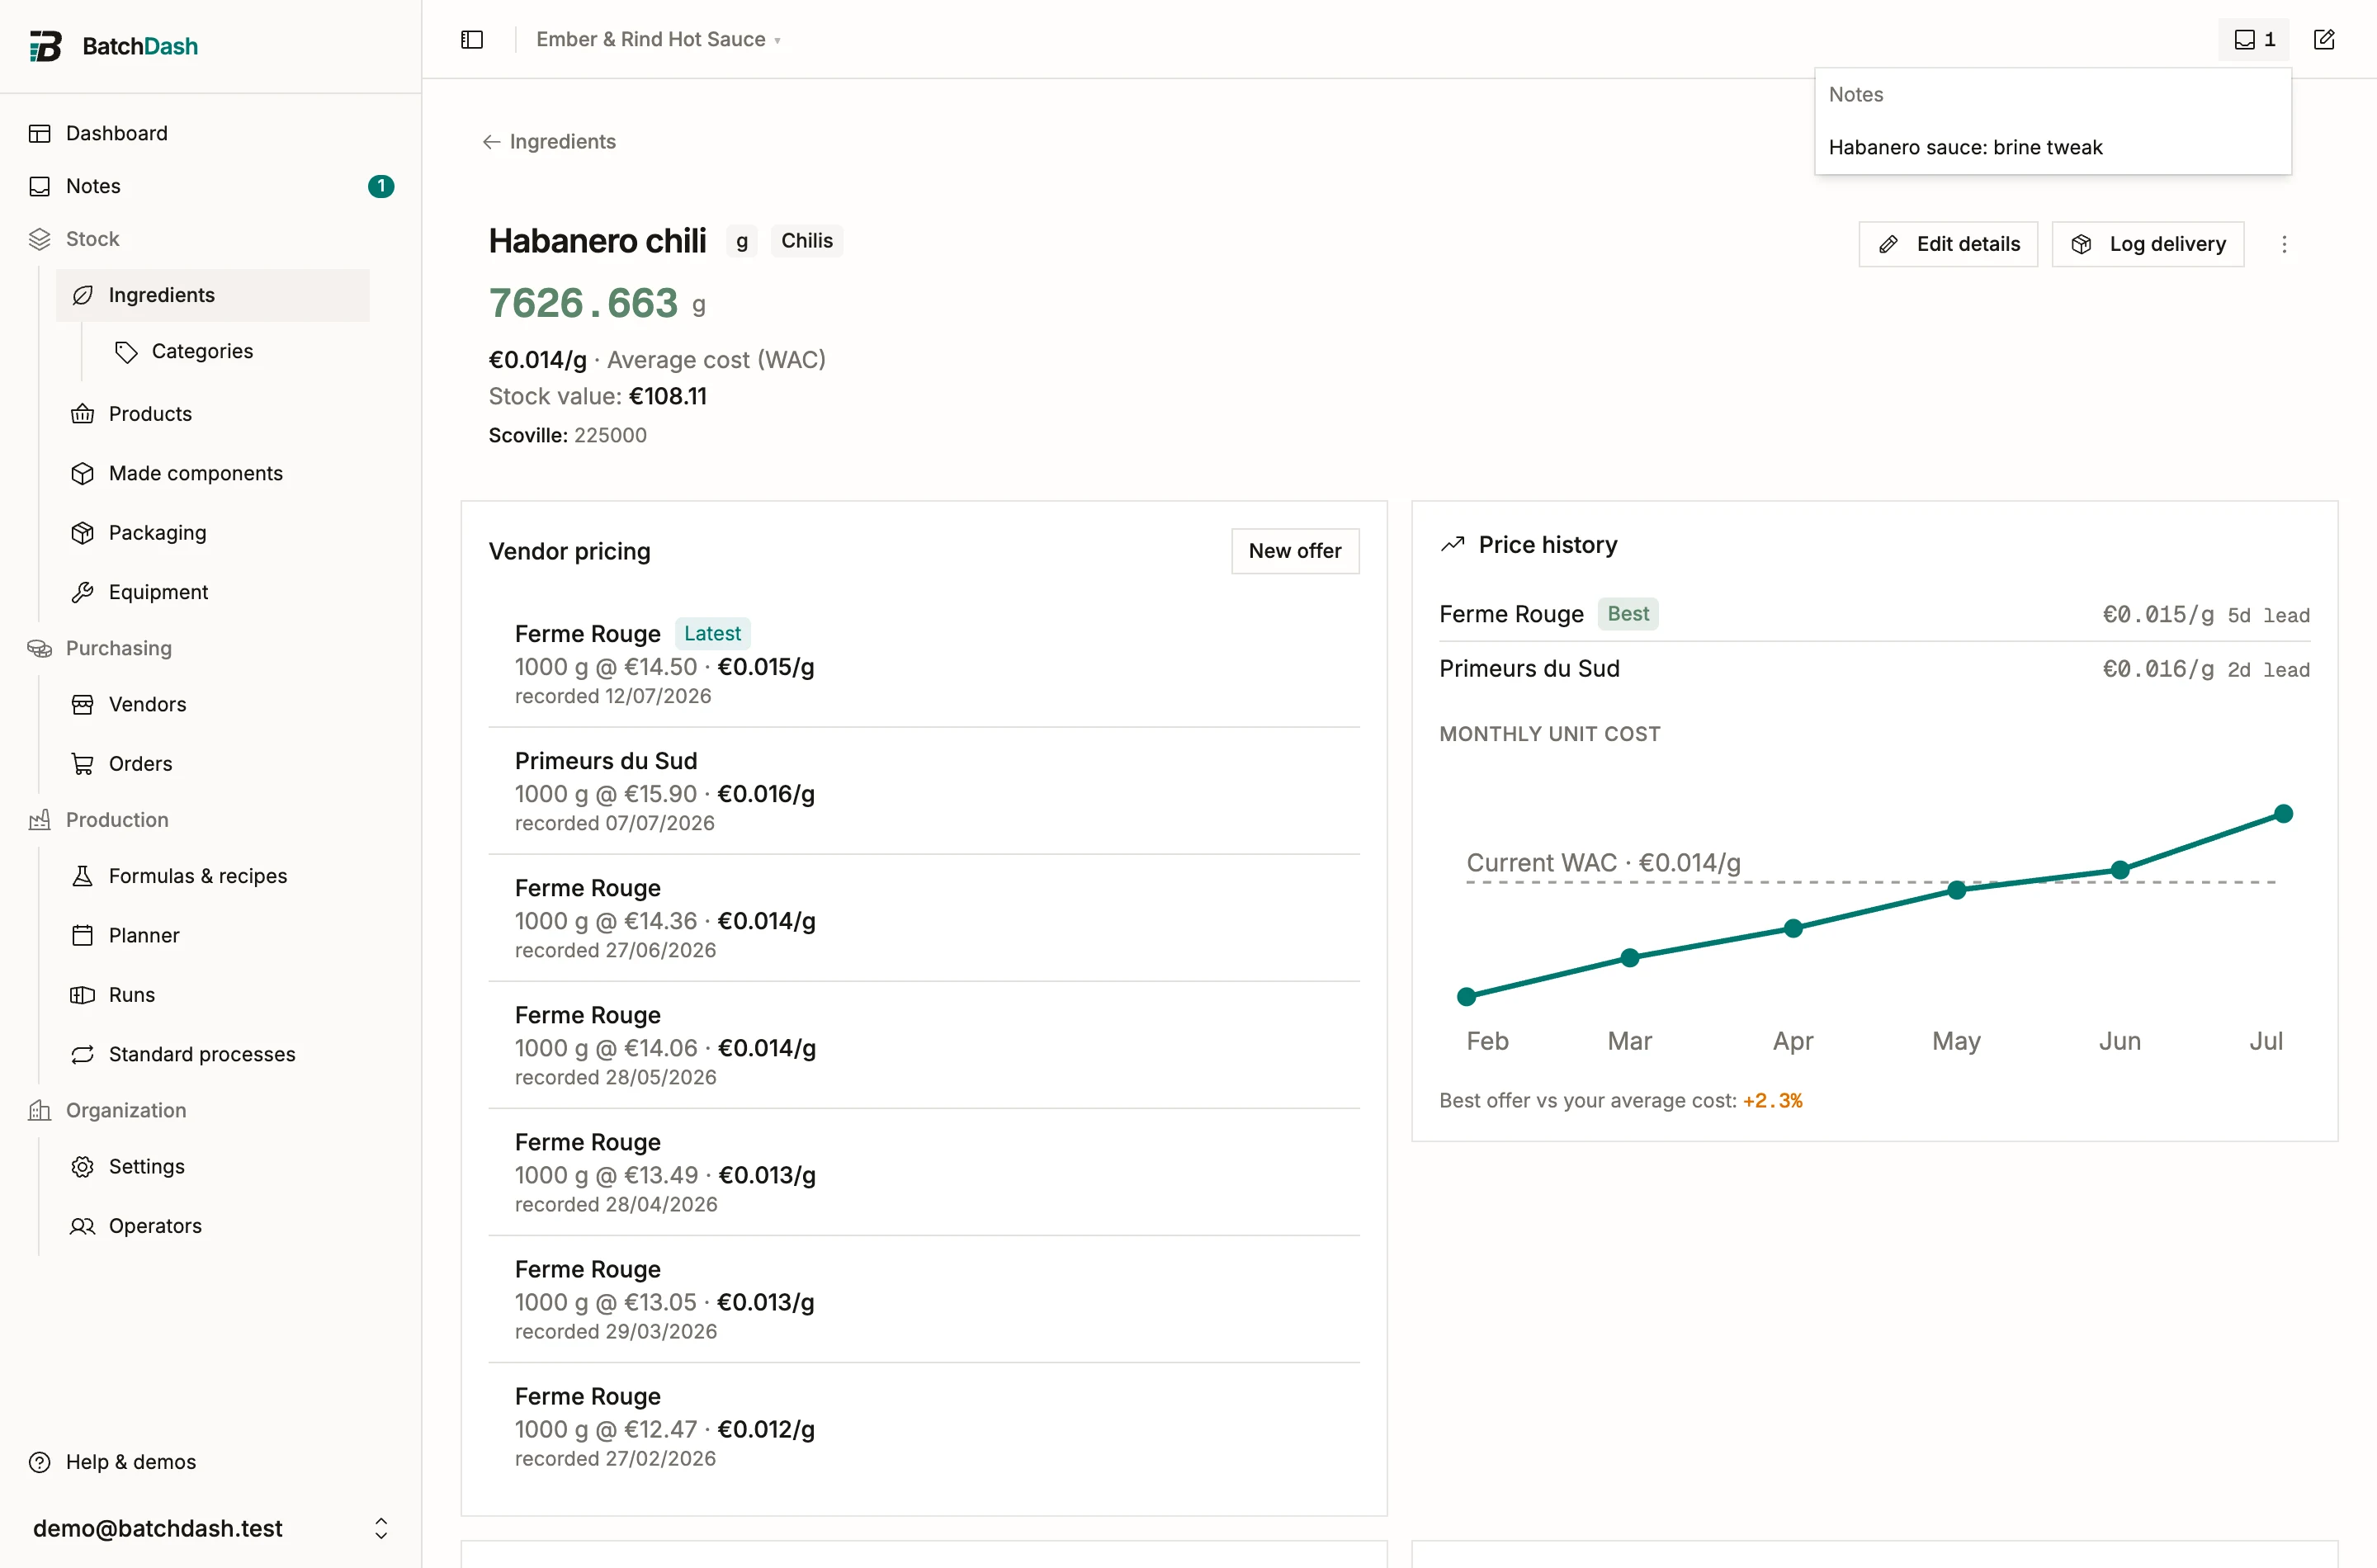The image size is (2377, 1568).
Task: Toggle the sidebar collapse icon
Action: [472, 39]
